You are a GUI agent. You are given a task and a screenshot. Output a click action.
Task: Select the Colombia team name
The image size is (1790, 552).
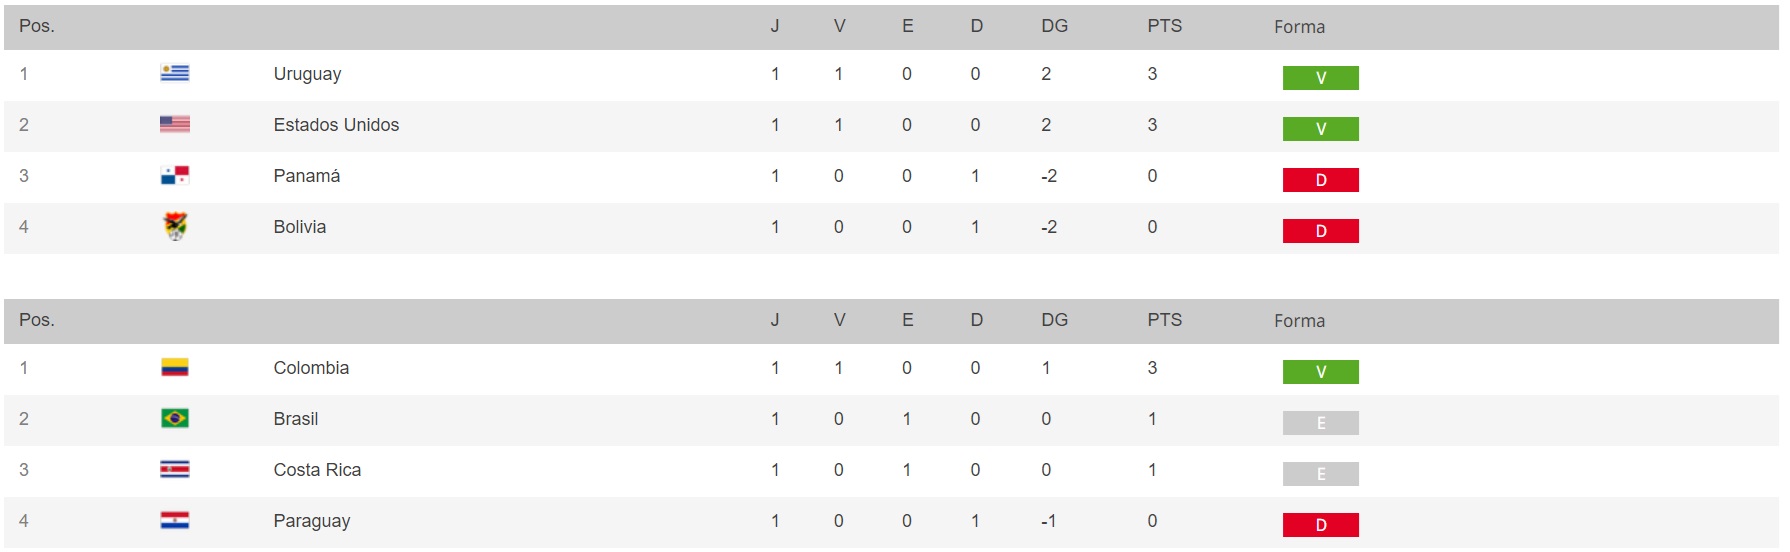(311, 368)
